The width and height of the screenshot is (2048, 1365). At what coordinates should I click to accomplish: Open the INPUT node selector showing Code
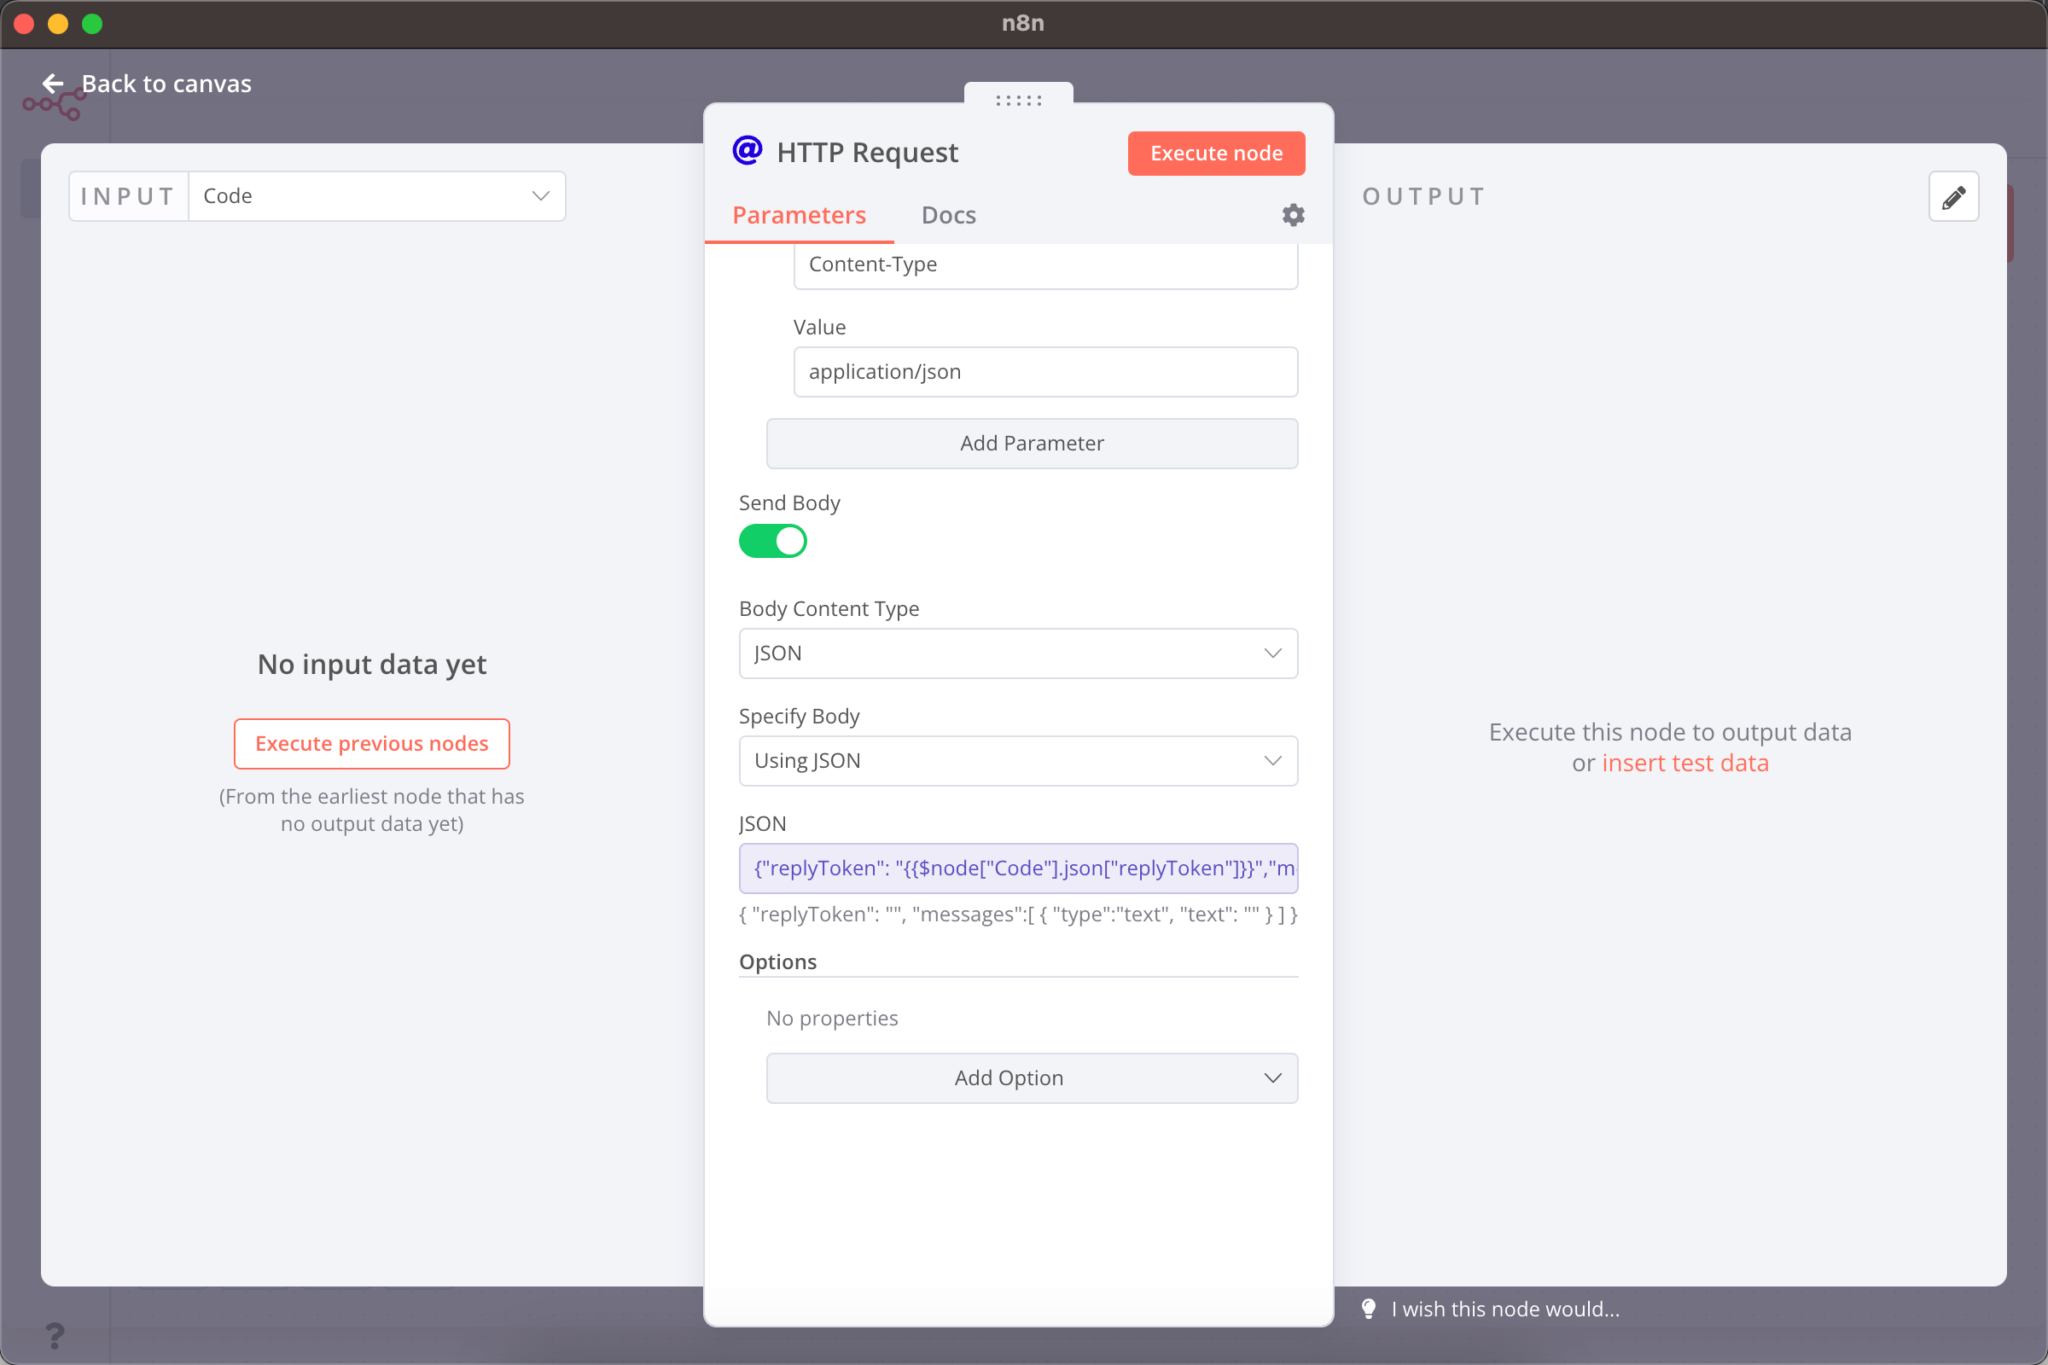pyautogui.click(x=377, y=196)
